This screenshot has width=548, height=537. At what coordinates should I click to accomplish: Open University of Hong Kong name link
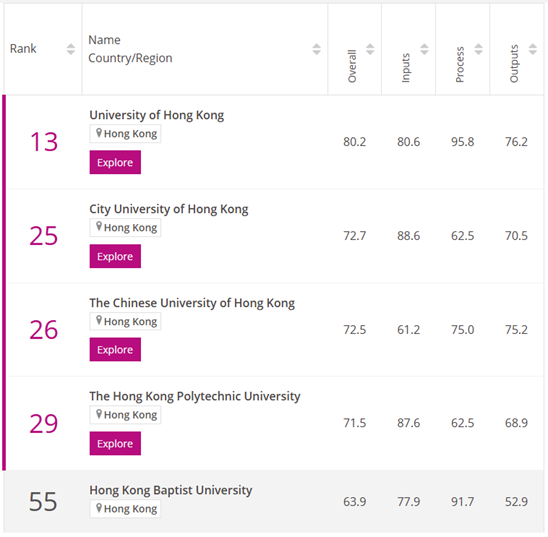click(157, 115)
